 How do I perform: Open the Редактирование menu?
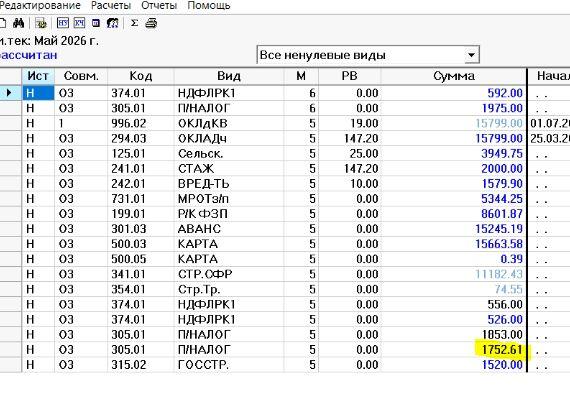(x=40, y=5)
